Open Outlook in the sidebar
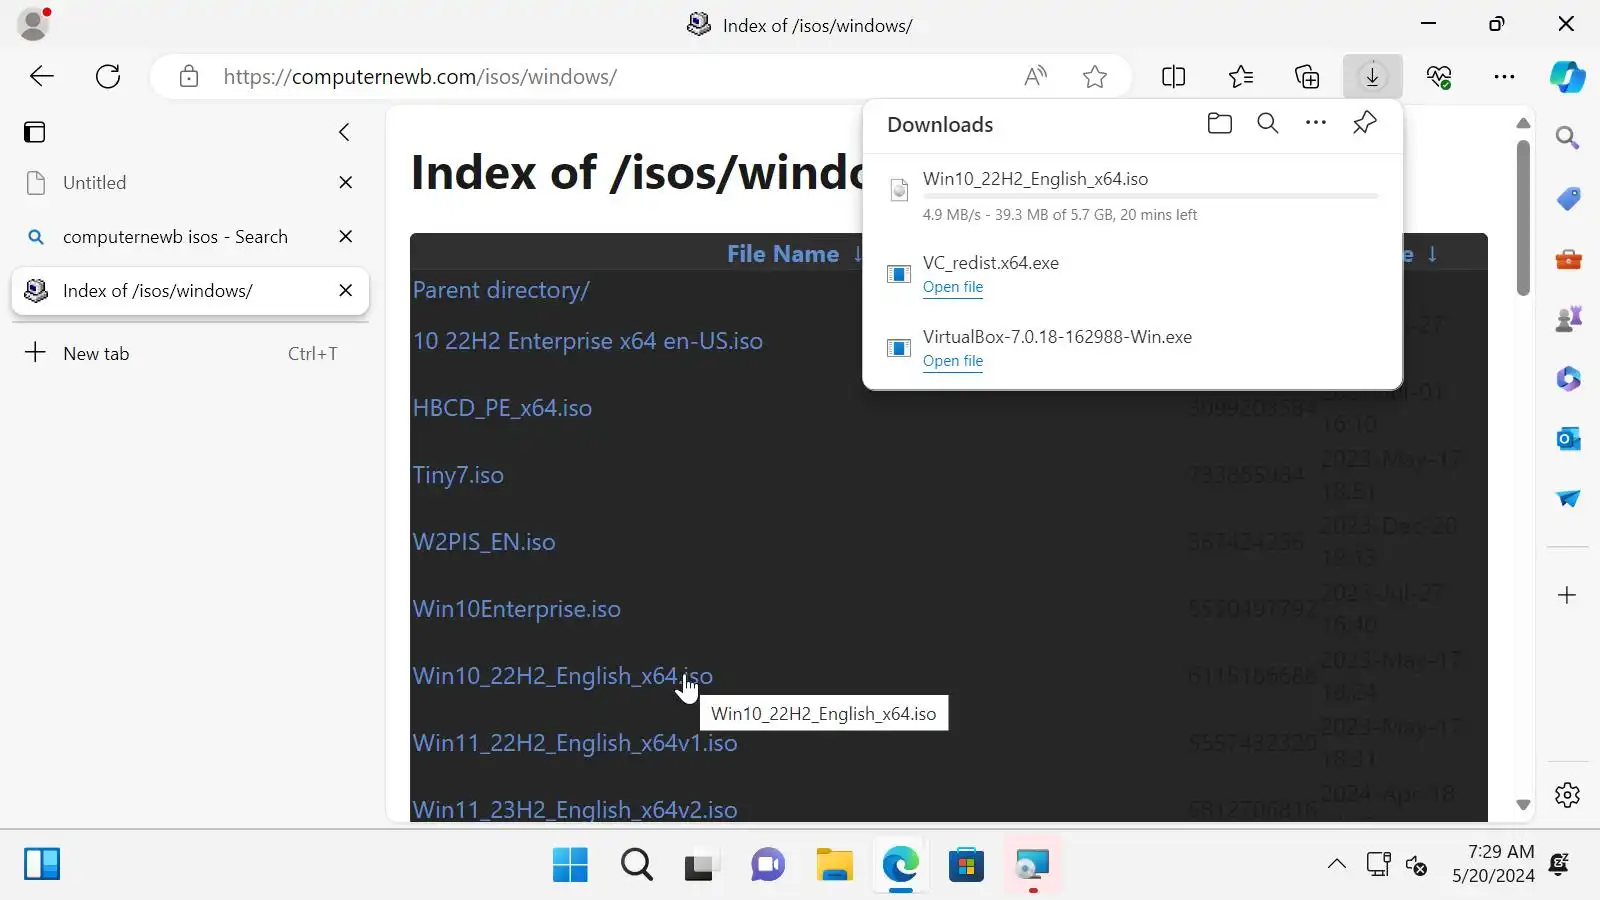The height and width of the screenshot is (900, 1600). click(x=1568, y=439)
